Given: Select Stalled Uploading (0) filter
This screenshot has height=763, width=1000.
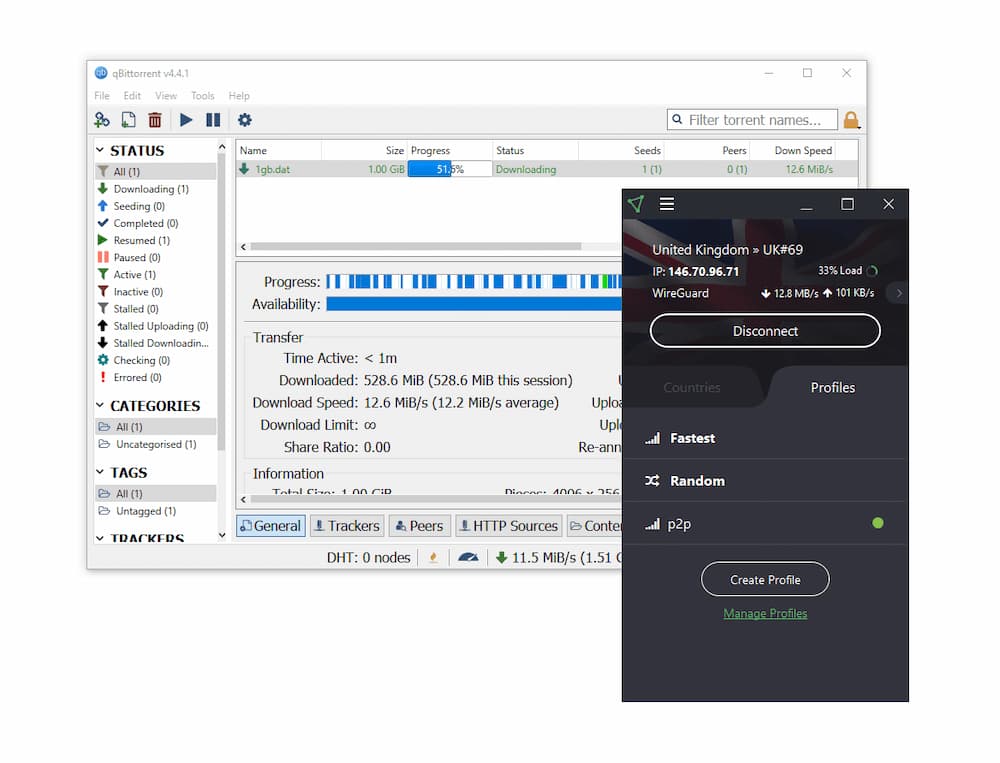Looking at the screenshot, I should pyautogui.click(x=156, y=326).
